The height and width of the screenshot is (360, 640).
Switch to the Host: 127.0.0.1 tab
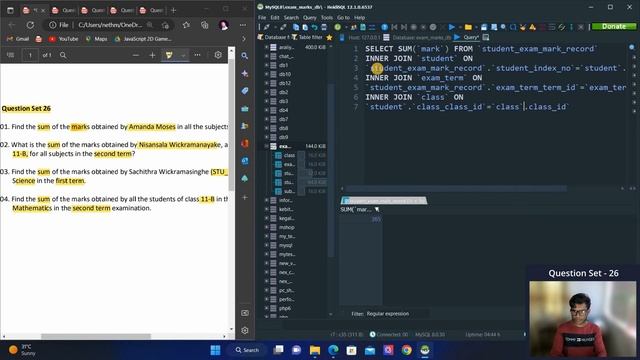[360, 37]
